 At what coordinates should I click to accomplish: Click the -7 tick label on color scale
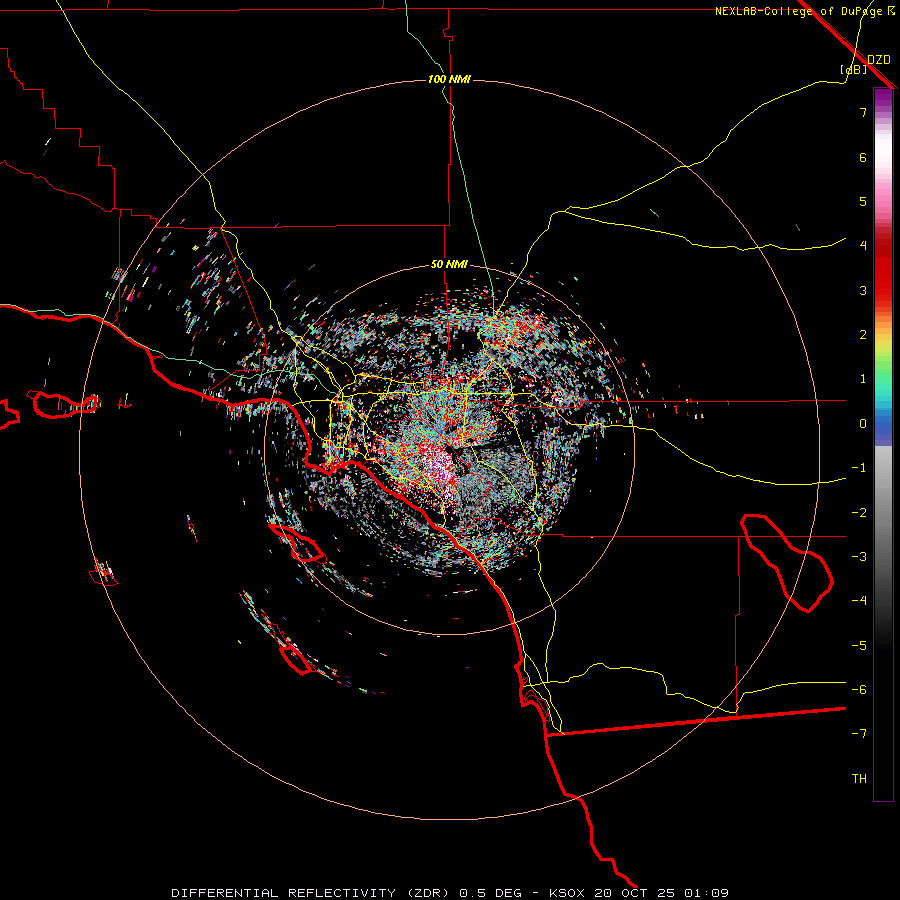[x=859, y=734]
